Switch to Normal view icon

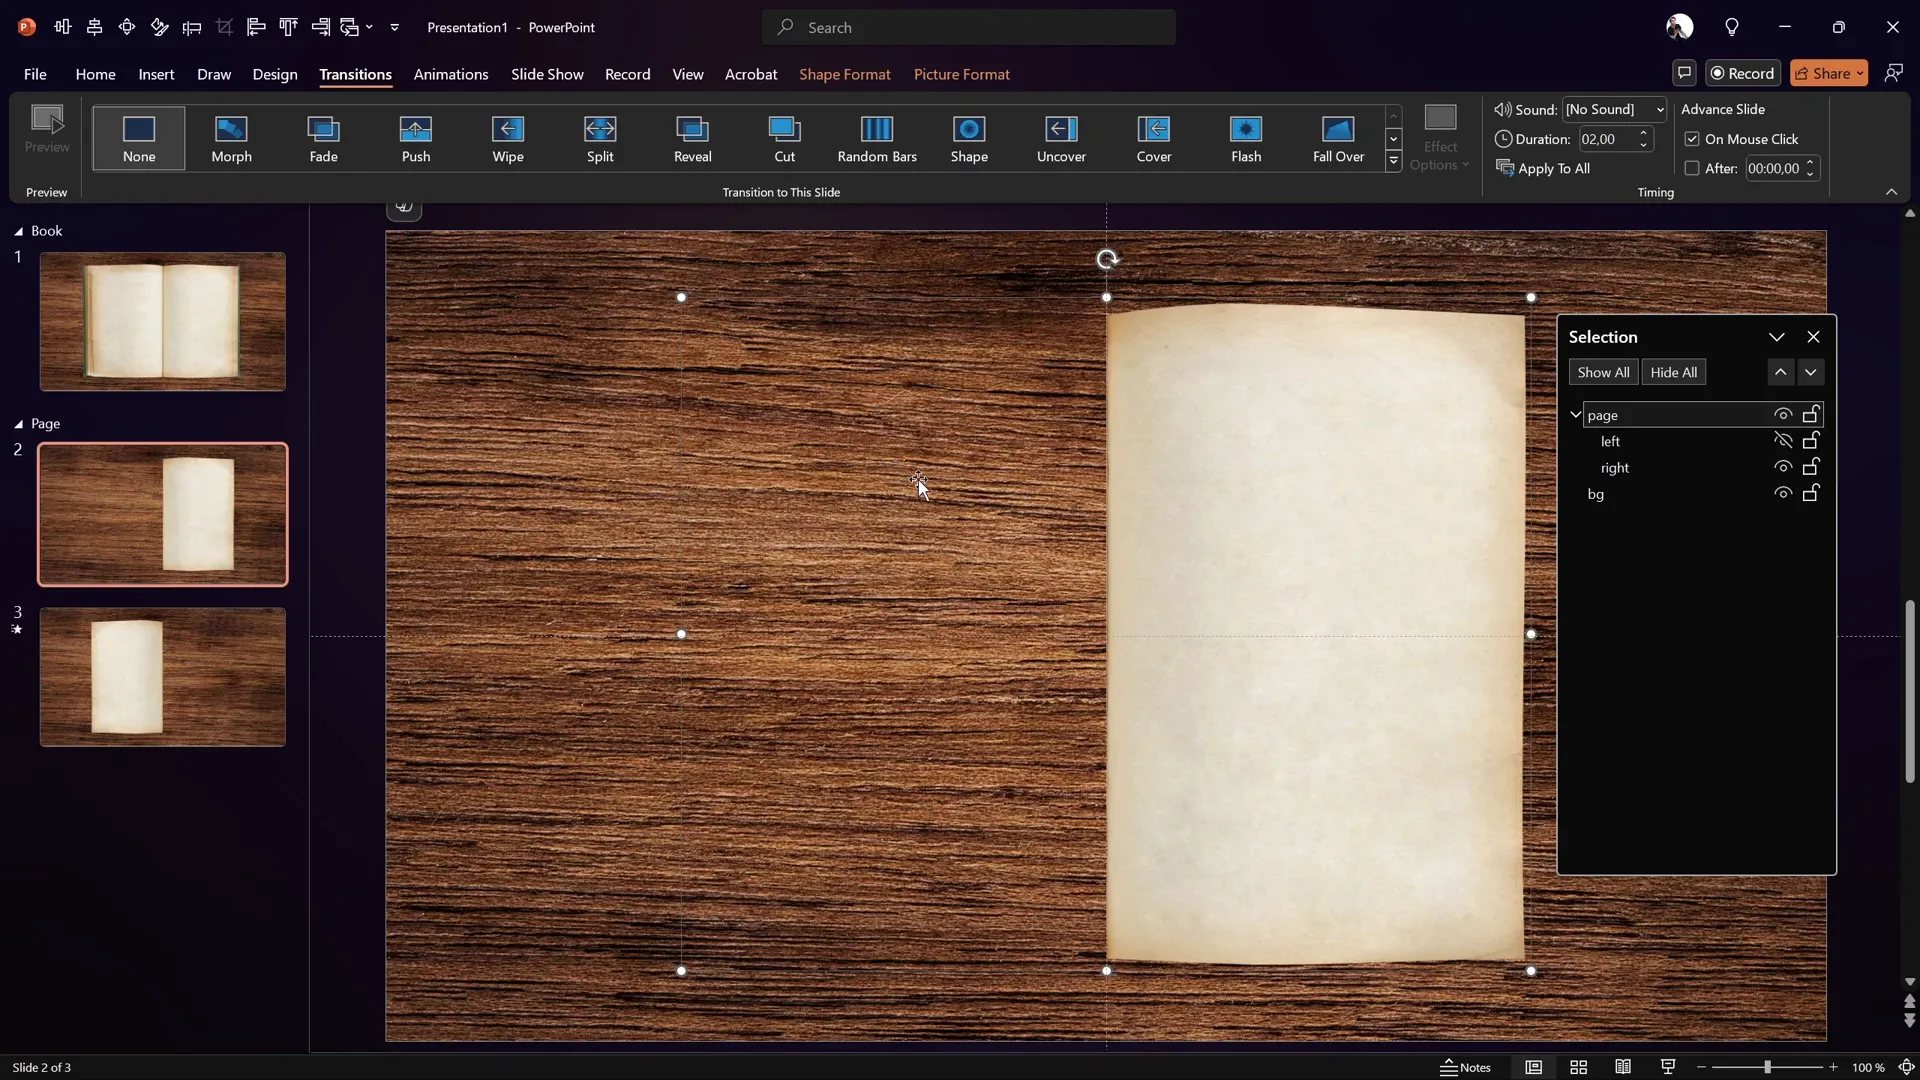pos(1534,1067)
